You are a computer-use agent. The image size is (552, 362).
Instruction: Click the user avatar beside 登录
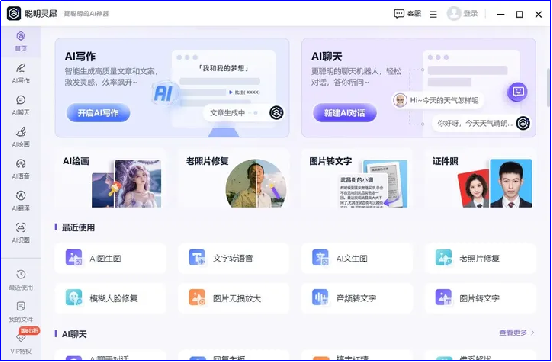tap(454, 14)
